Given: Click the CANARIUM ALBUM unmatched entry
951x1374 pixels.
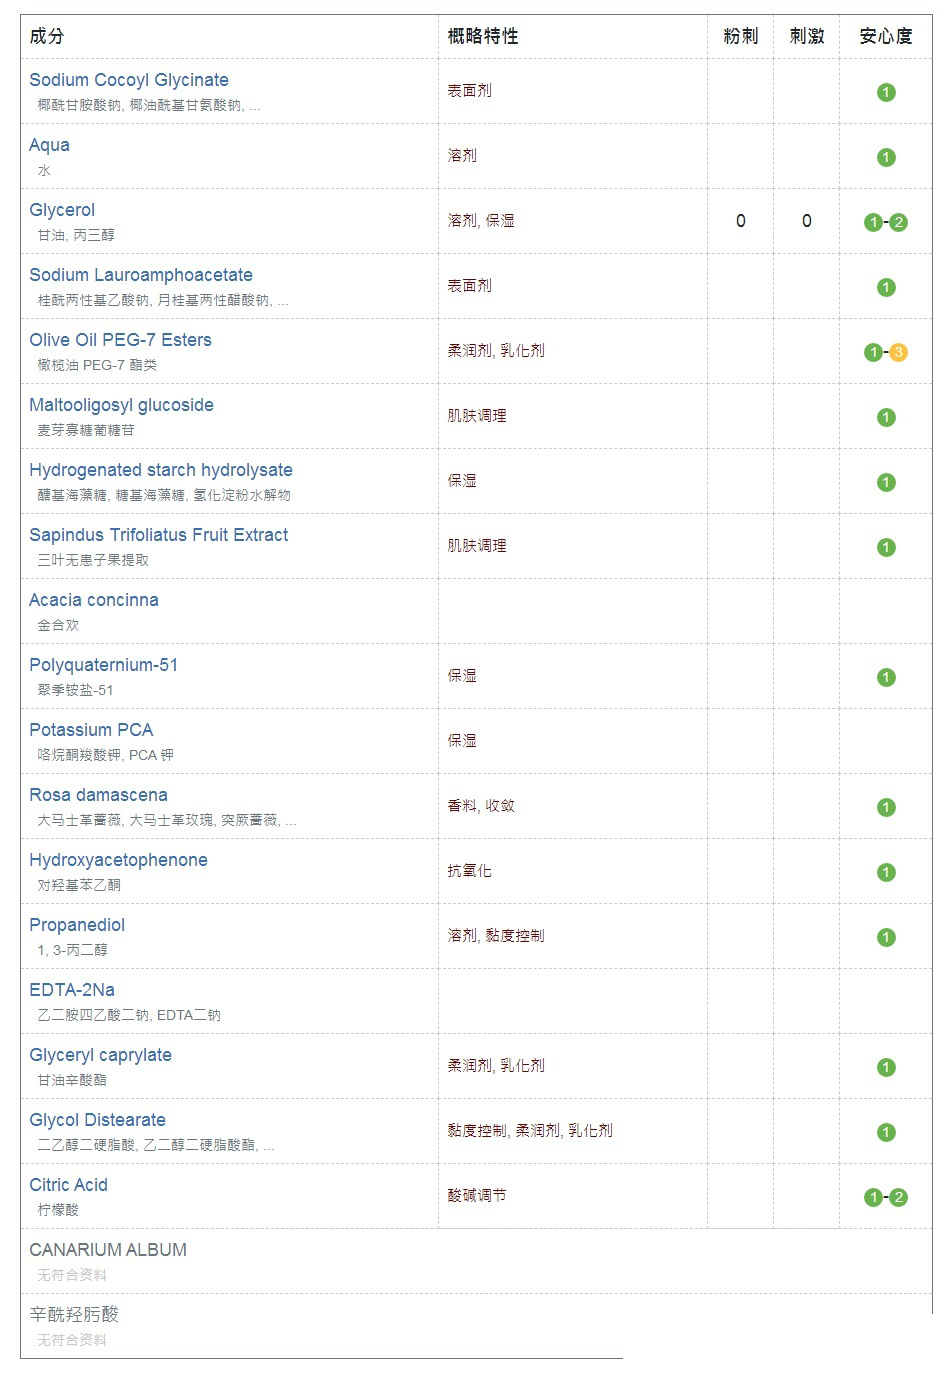Looking at the screenshot, I should [108, 1250].
